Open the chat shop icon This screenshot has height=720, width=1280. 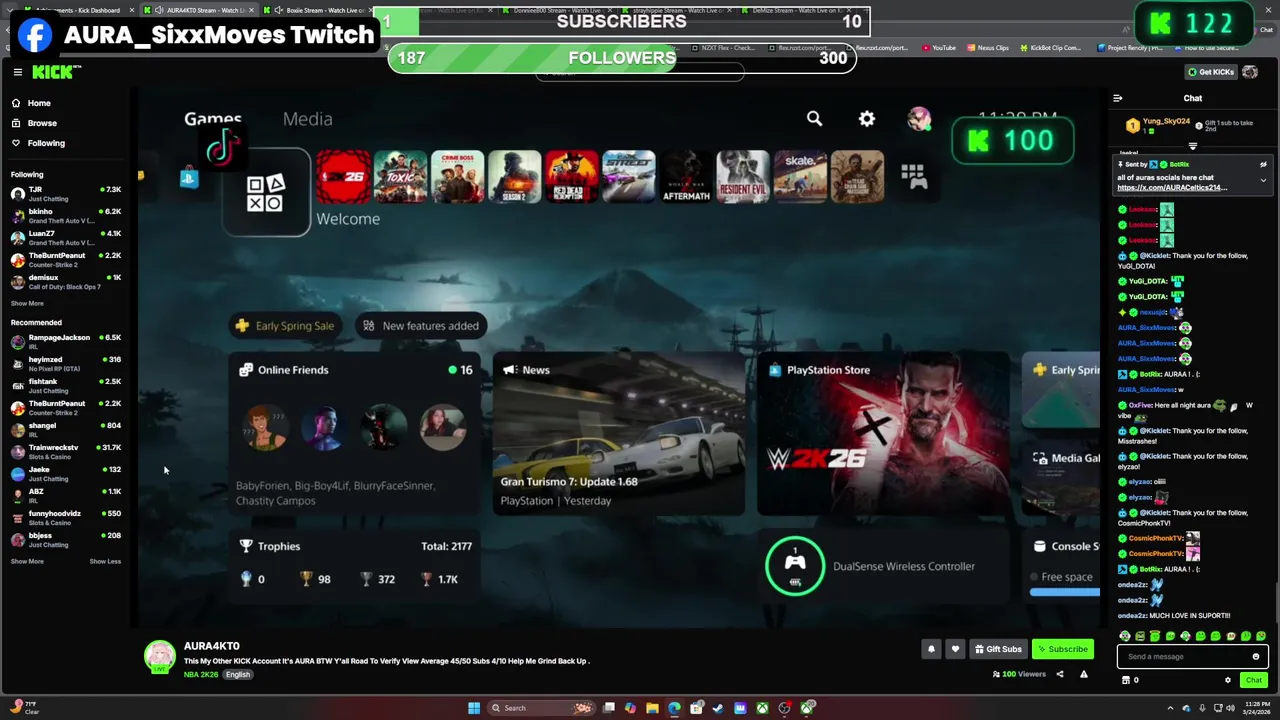point(1126,680)
